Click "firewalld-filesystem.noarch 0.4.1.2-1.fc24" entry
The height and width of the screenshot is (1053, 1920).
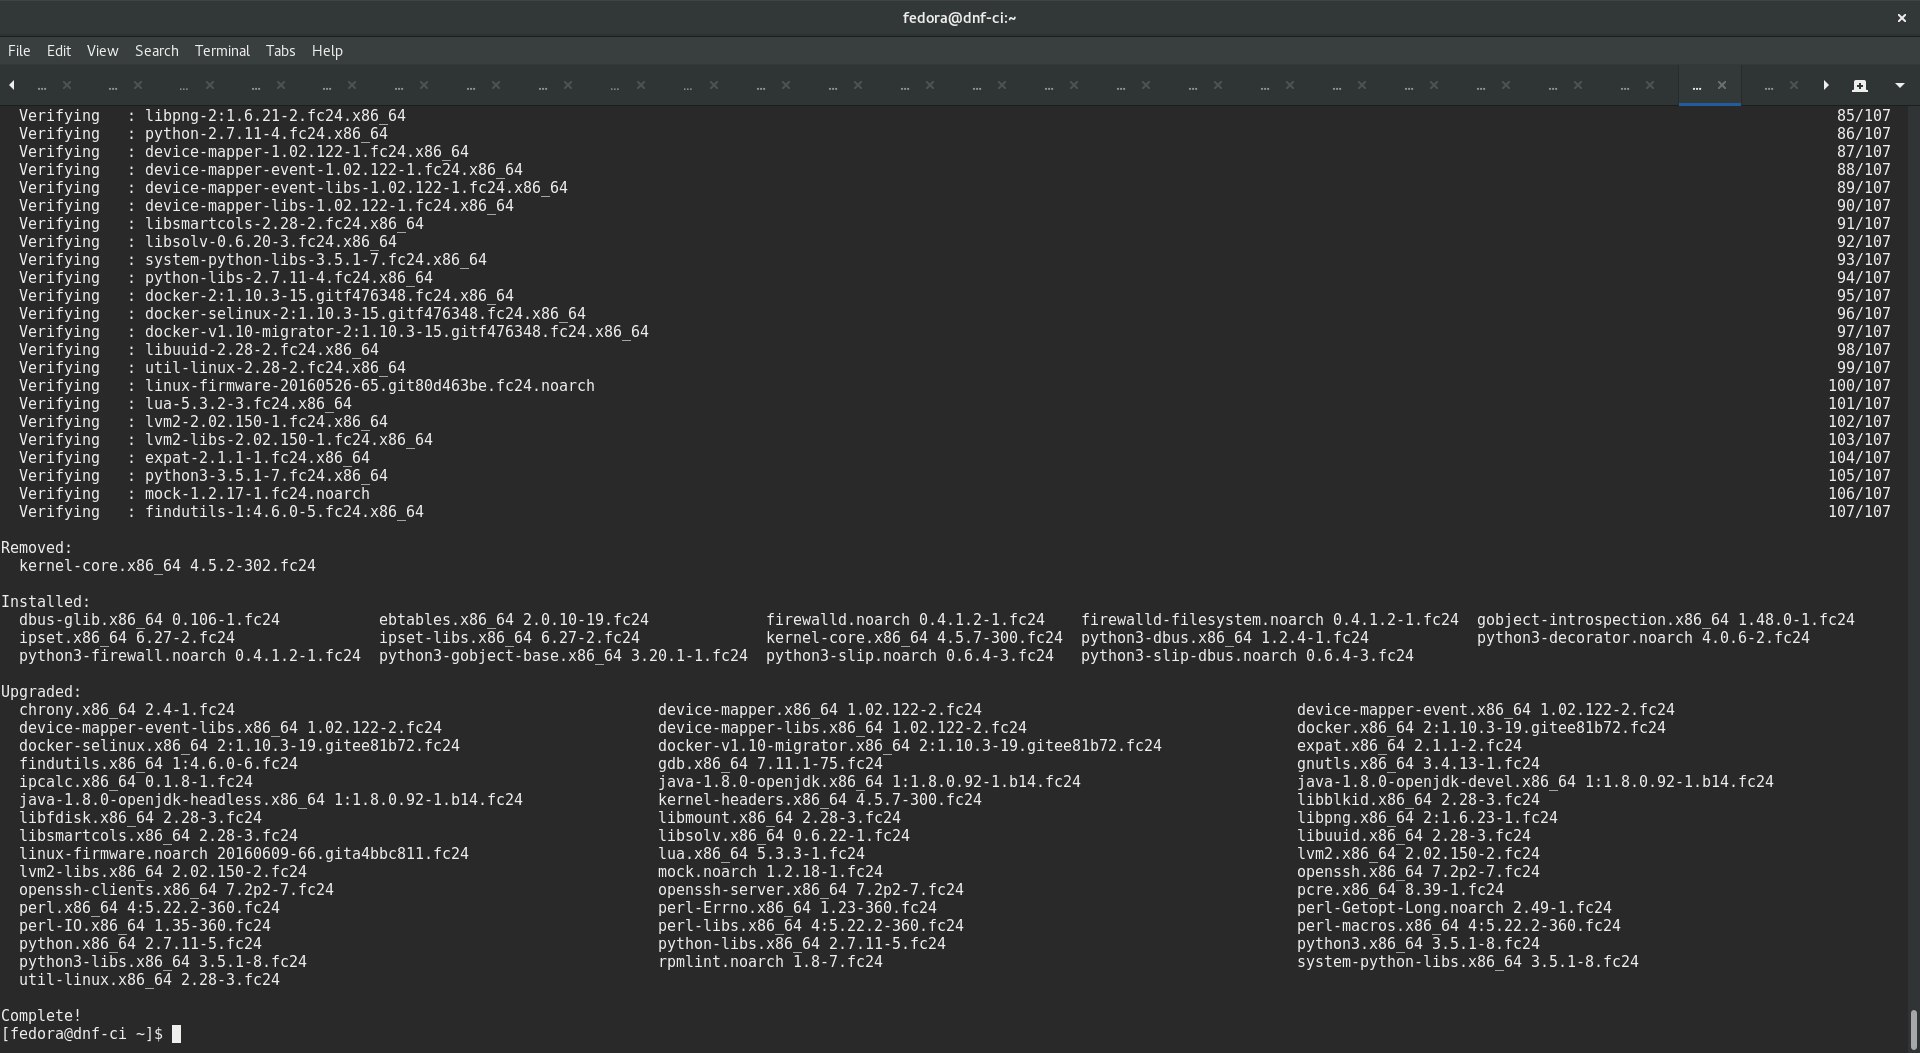pos(1270,620)
